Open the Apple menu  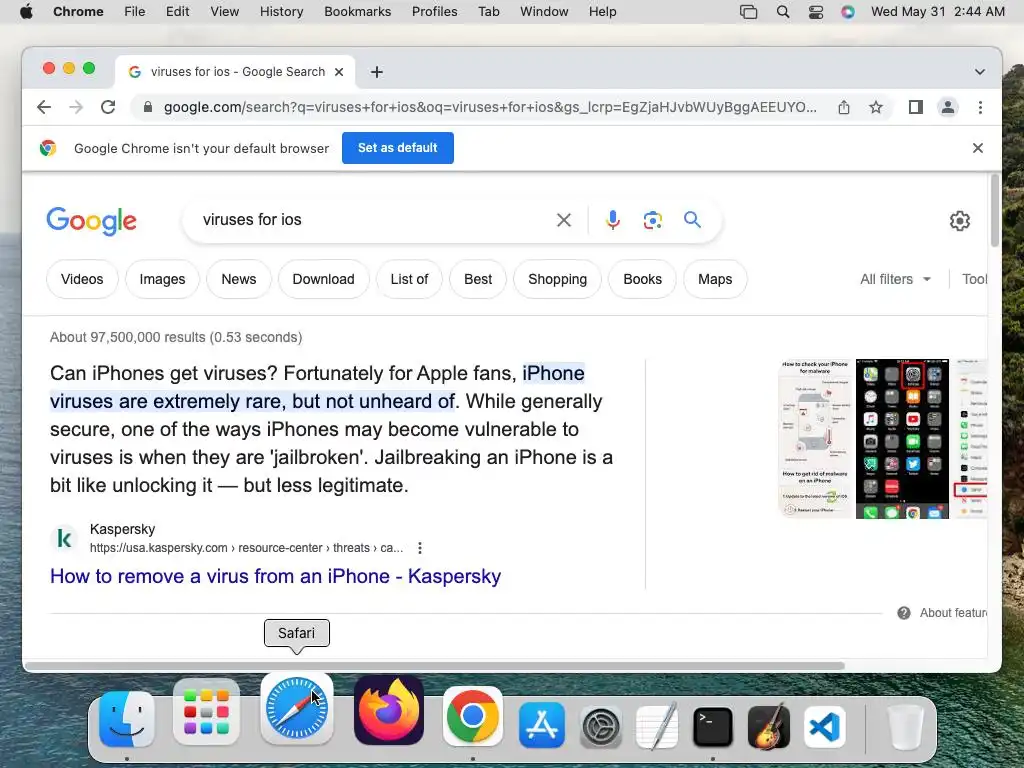[26, 12]
